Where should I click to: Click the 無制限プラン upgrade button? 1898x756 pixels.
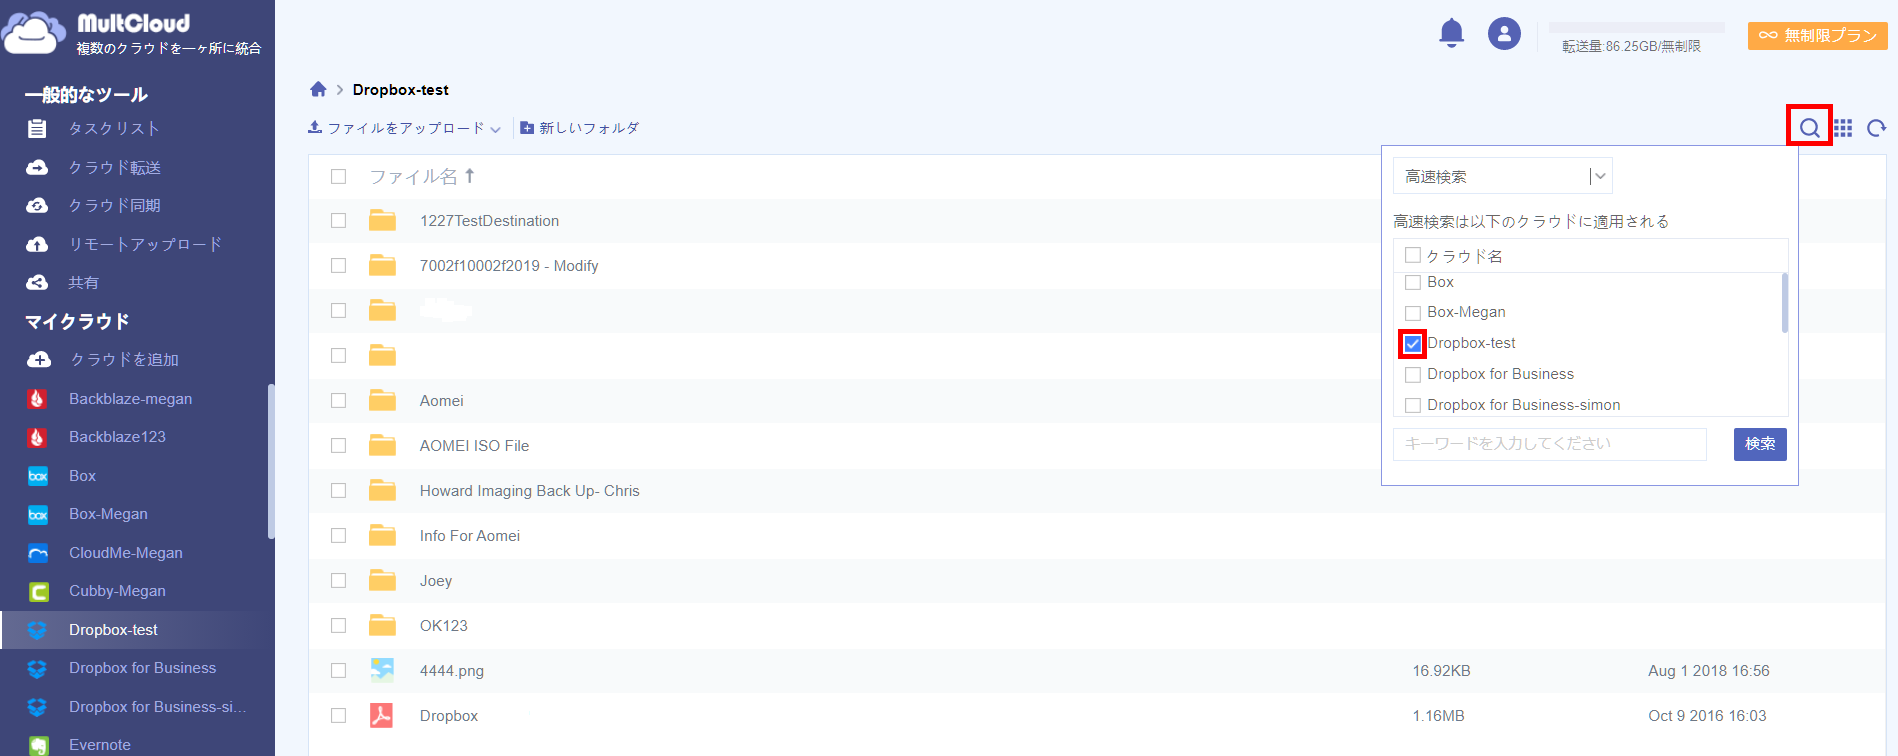coord(1818,35)
